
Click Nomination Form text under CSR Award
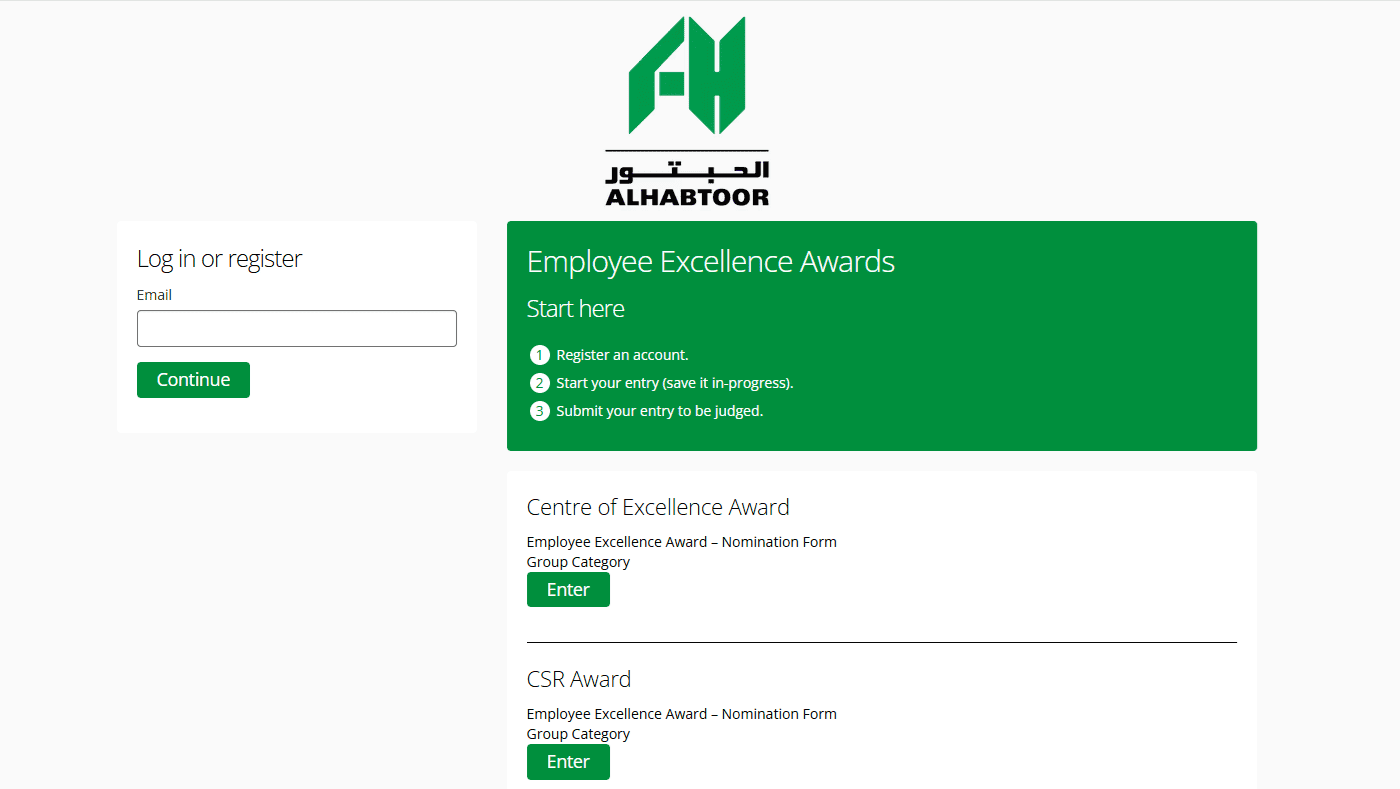point(682,714)
